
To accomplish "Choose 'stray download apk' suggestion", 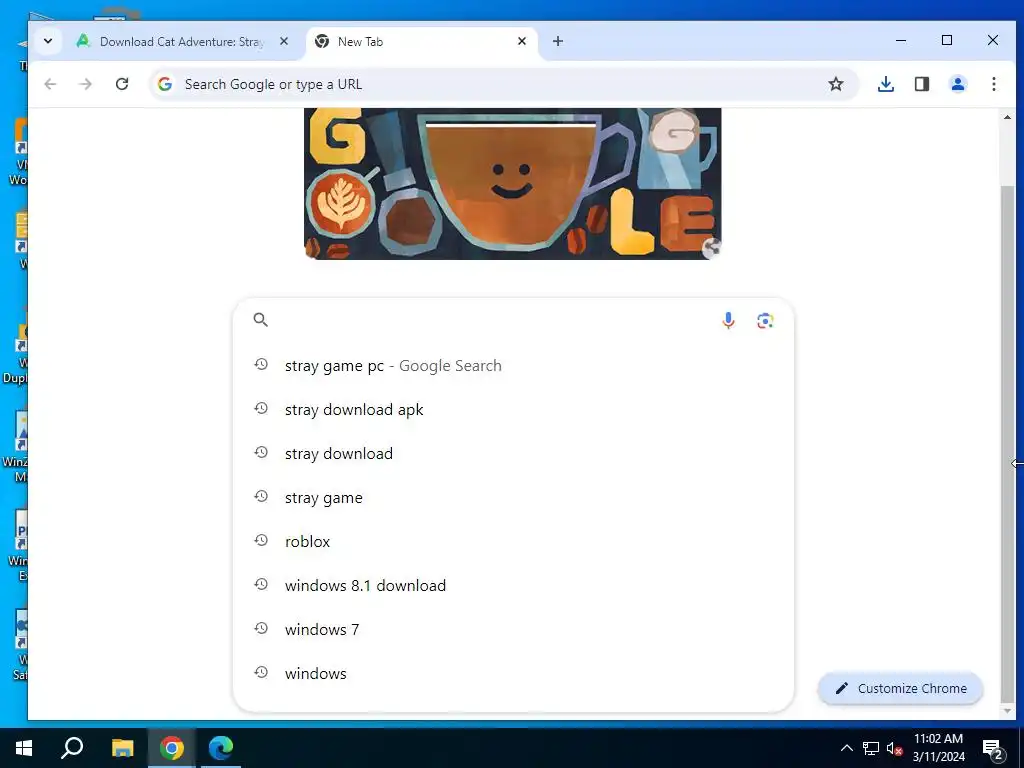I will [513, 409].
